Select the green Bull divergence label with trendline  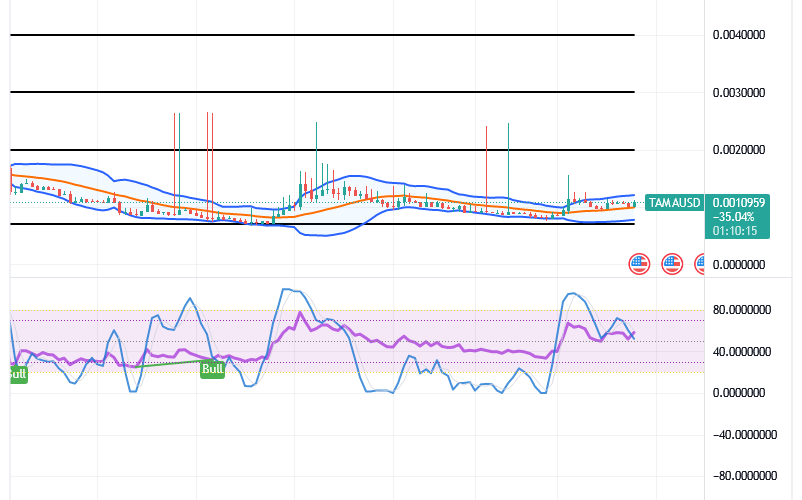[212, 369]
